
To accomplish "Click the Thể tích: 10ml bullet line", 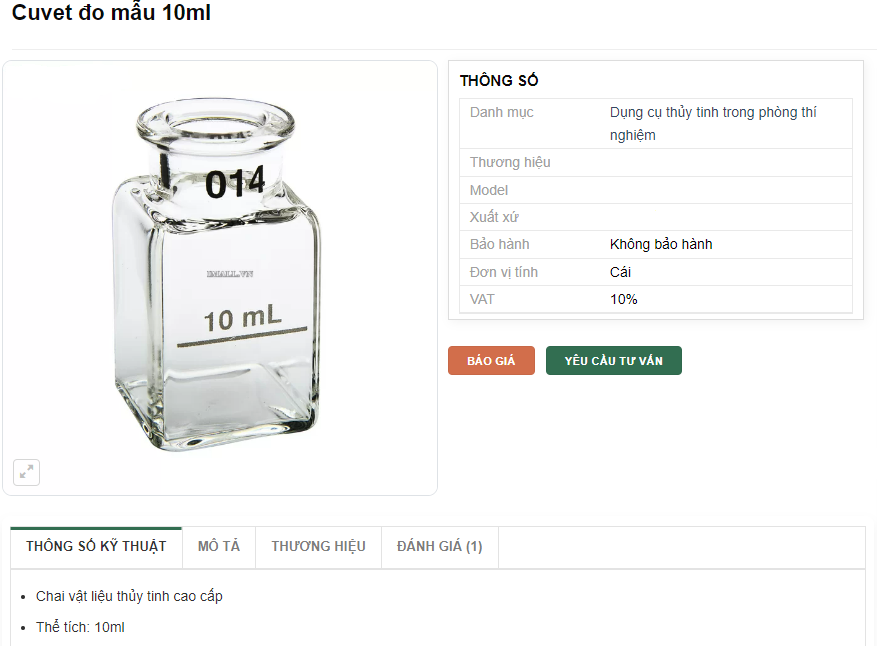I will pos(80,627).
